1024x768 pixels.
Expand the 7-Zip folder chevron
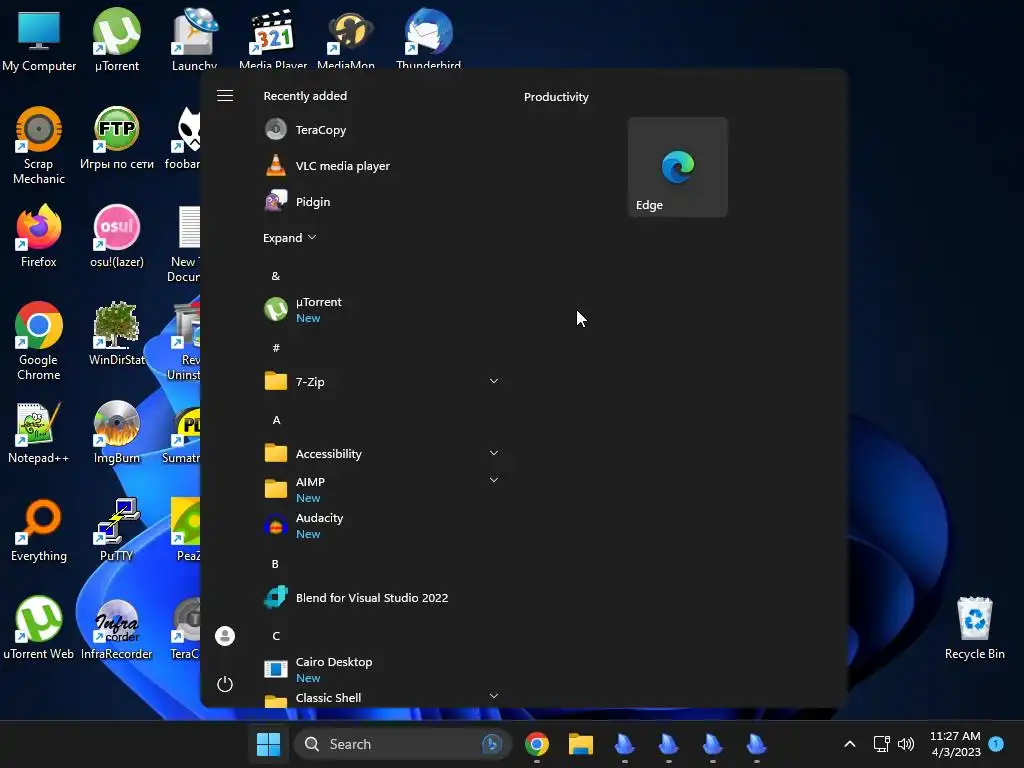[x=494, y=381]
